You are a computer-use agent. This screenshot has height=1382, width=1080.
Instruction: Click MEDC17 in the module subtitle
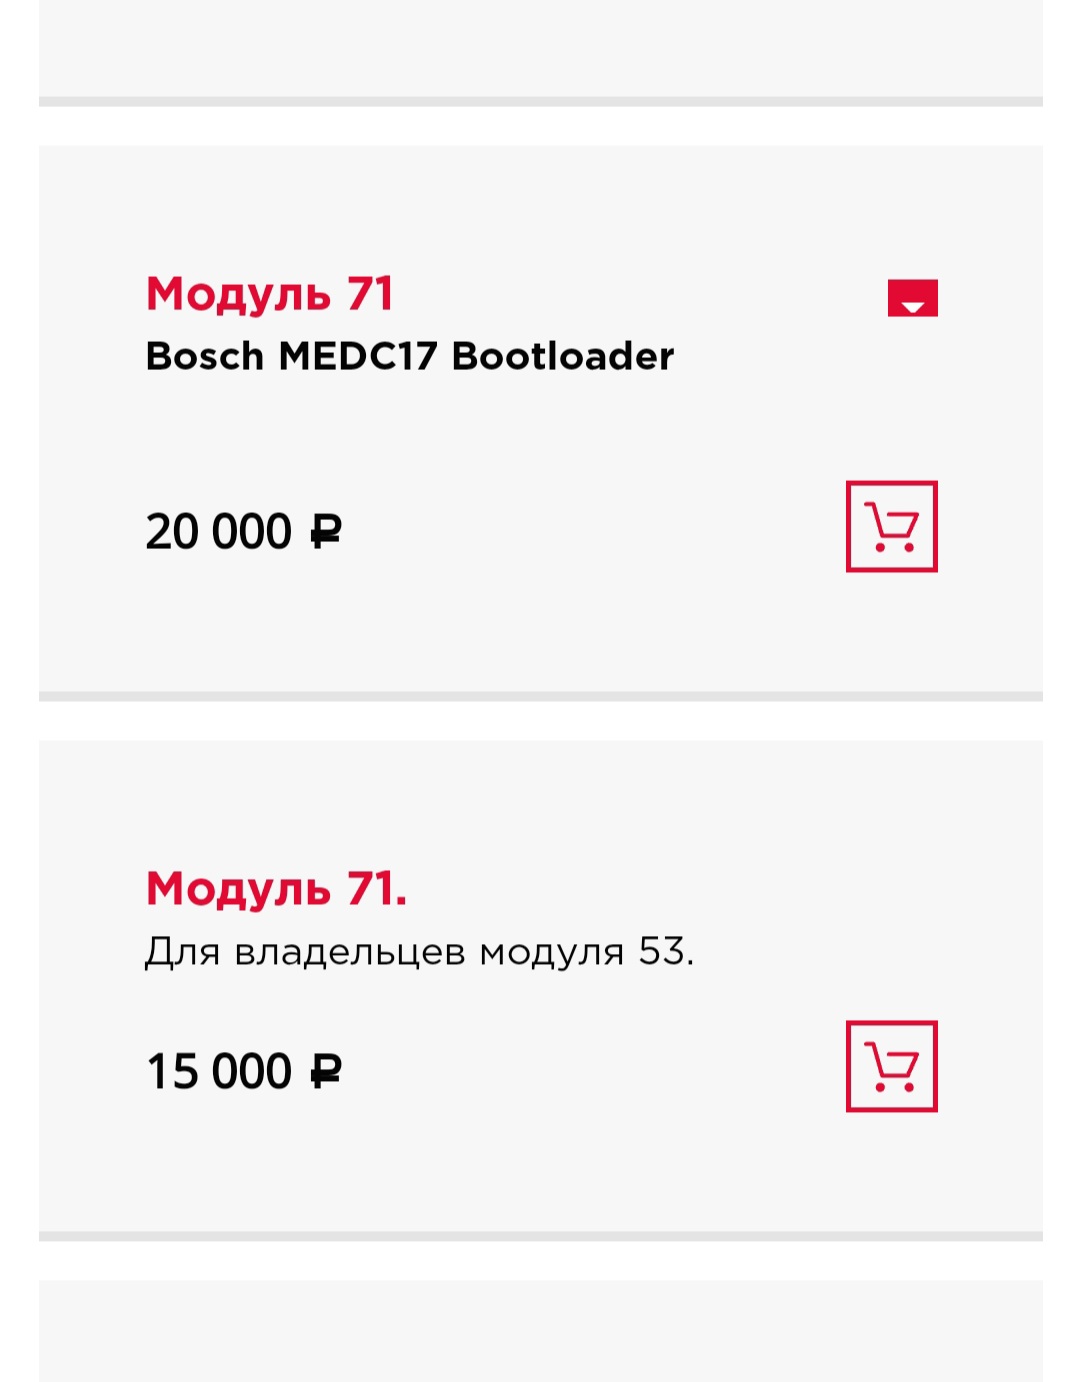tap(357, 356)
